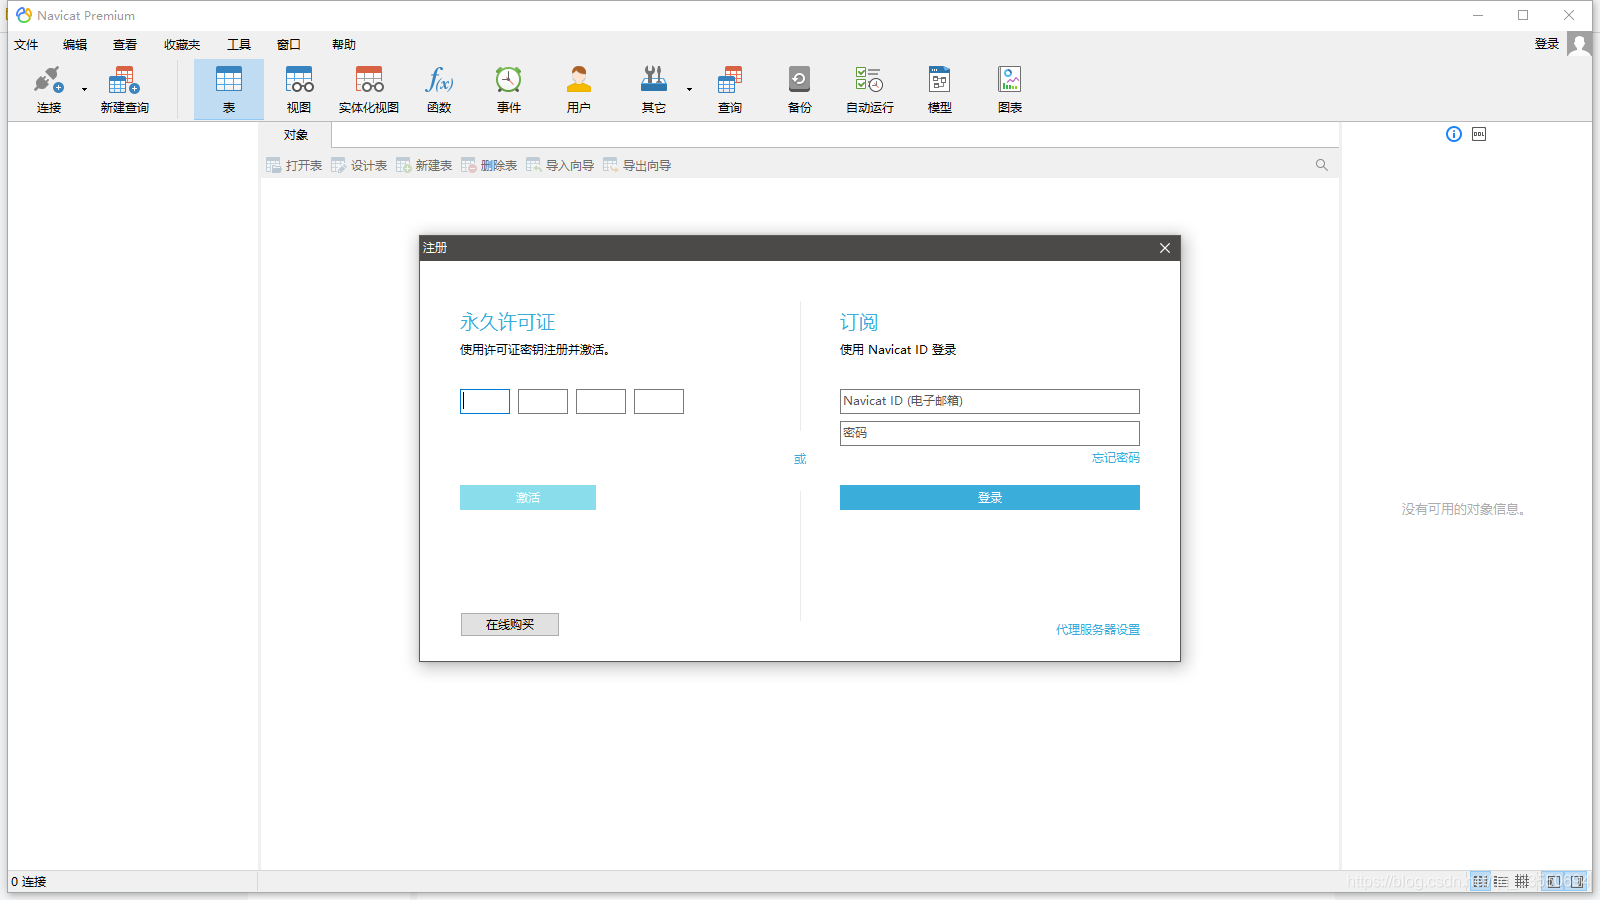This screenshot has width=1600, height=900.
Task: Select the Function (函数) f(x) icon
Action: pos(439,80)
